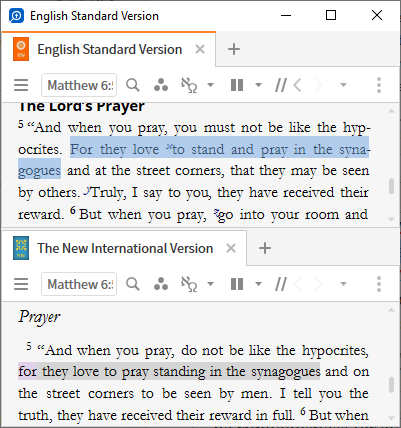Toggle ESV multiple resources columns icon
Screen dimensions: 401x428
click(x=237, y=85)
